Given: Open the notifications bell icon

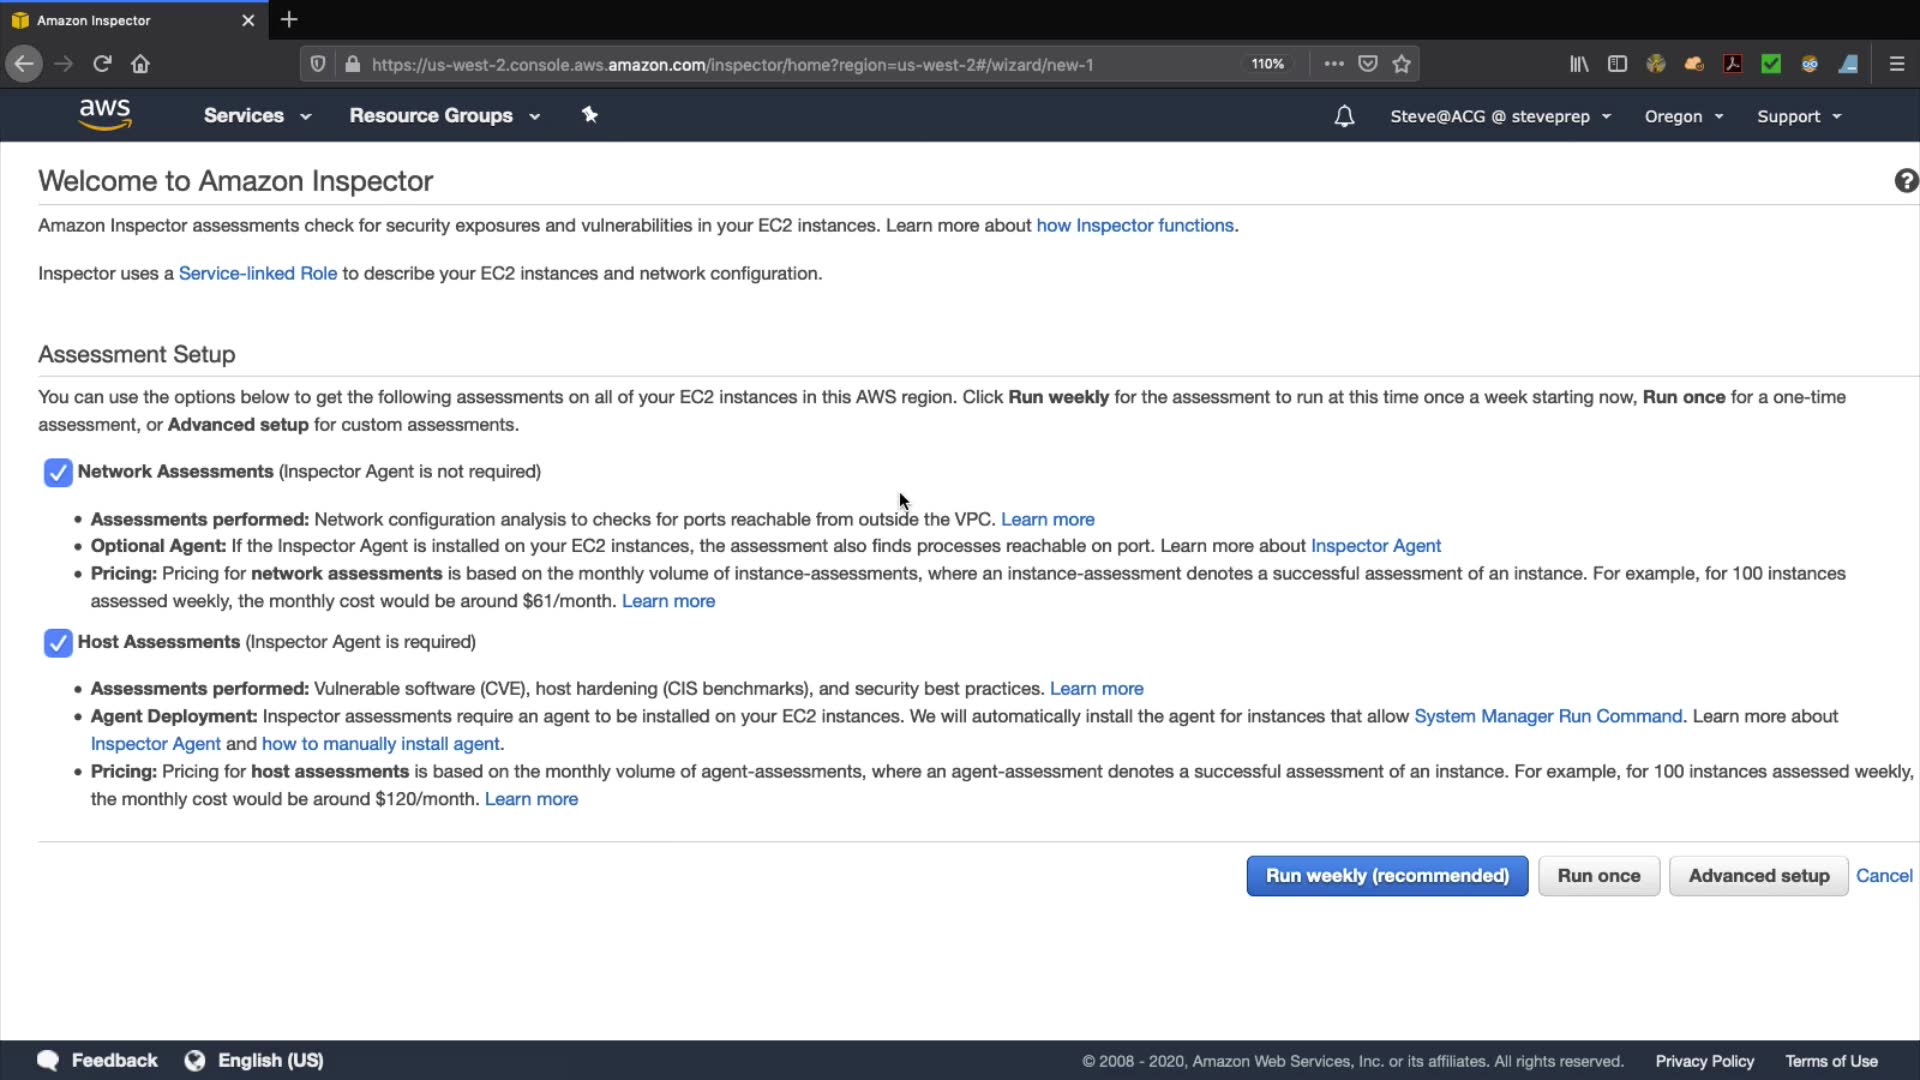Looking at the screenshot, I should [x=1344, y=116].
